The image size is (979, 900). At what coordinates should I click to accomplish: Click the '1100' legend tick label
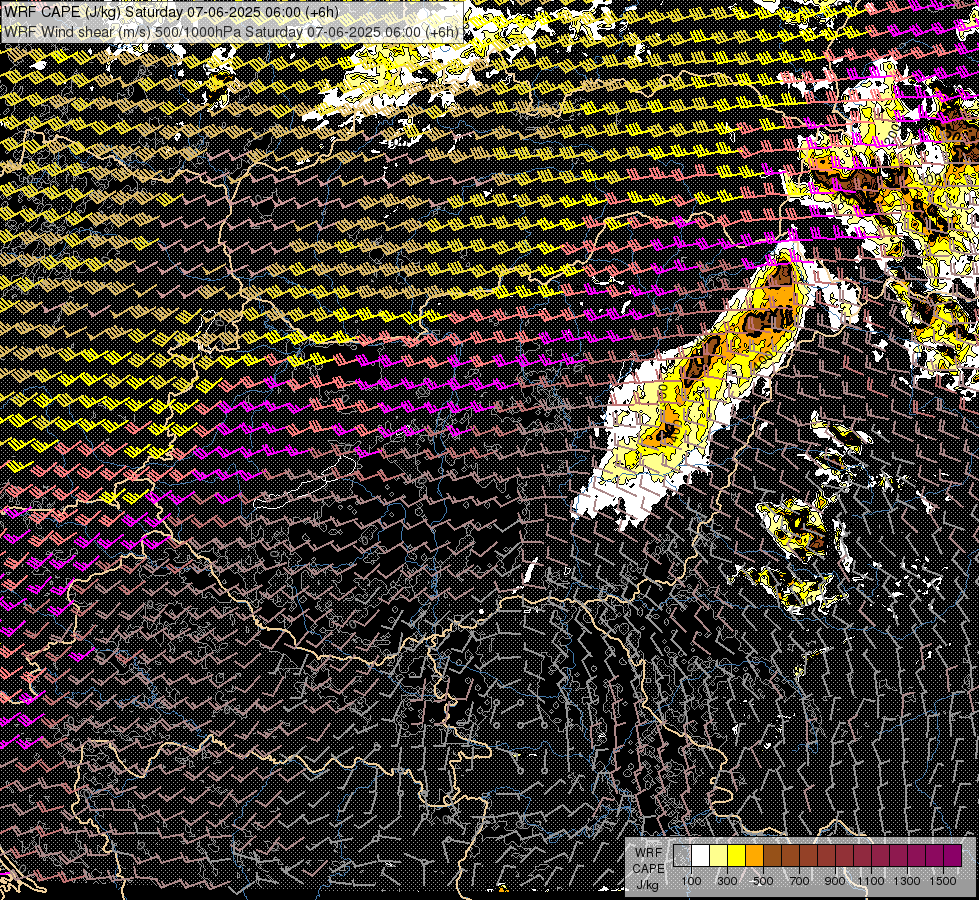(x=871, y=881)
